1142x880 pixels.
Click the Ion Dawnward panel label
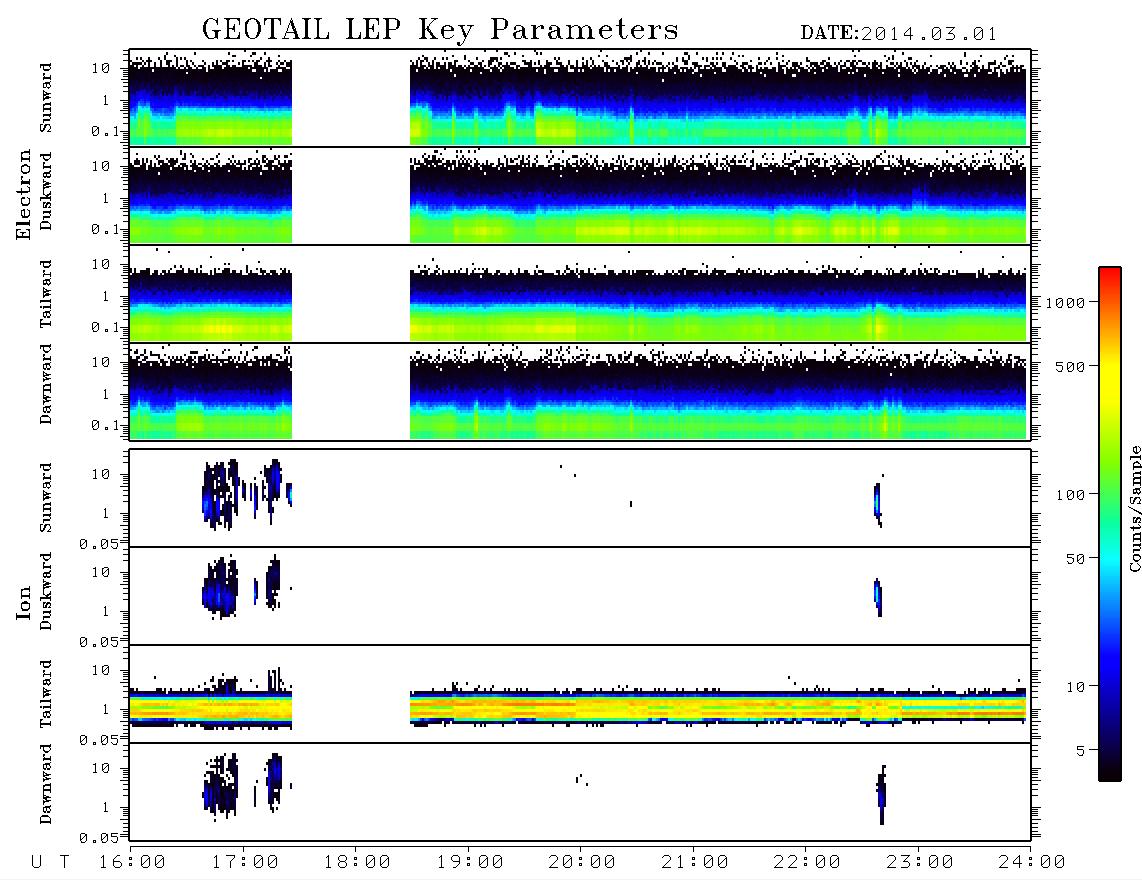pos(46,784)
